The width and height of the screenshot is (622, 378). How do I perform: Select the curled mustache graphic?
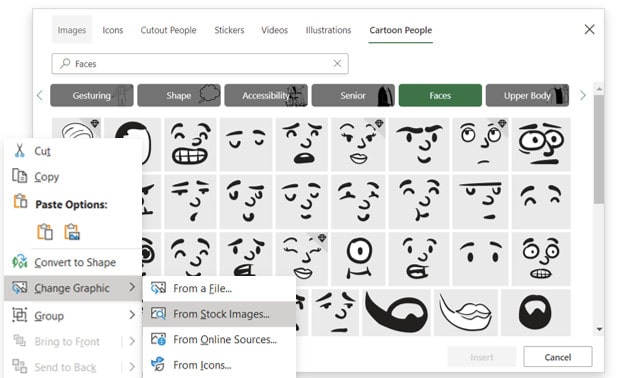point(396,313)
